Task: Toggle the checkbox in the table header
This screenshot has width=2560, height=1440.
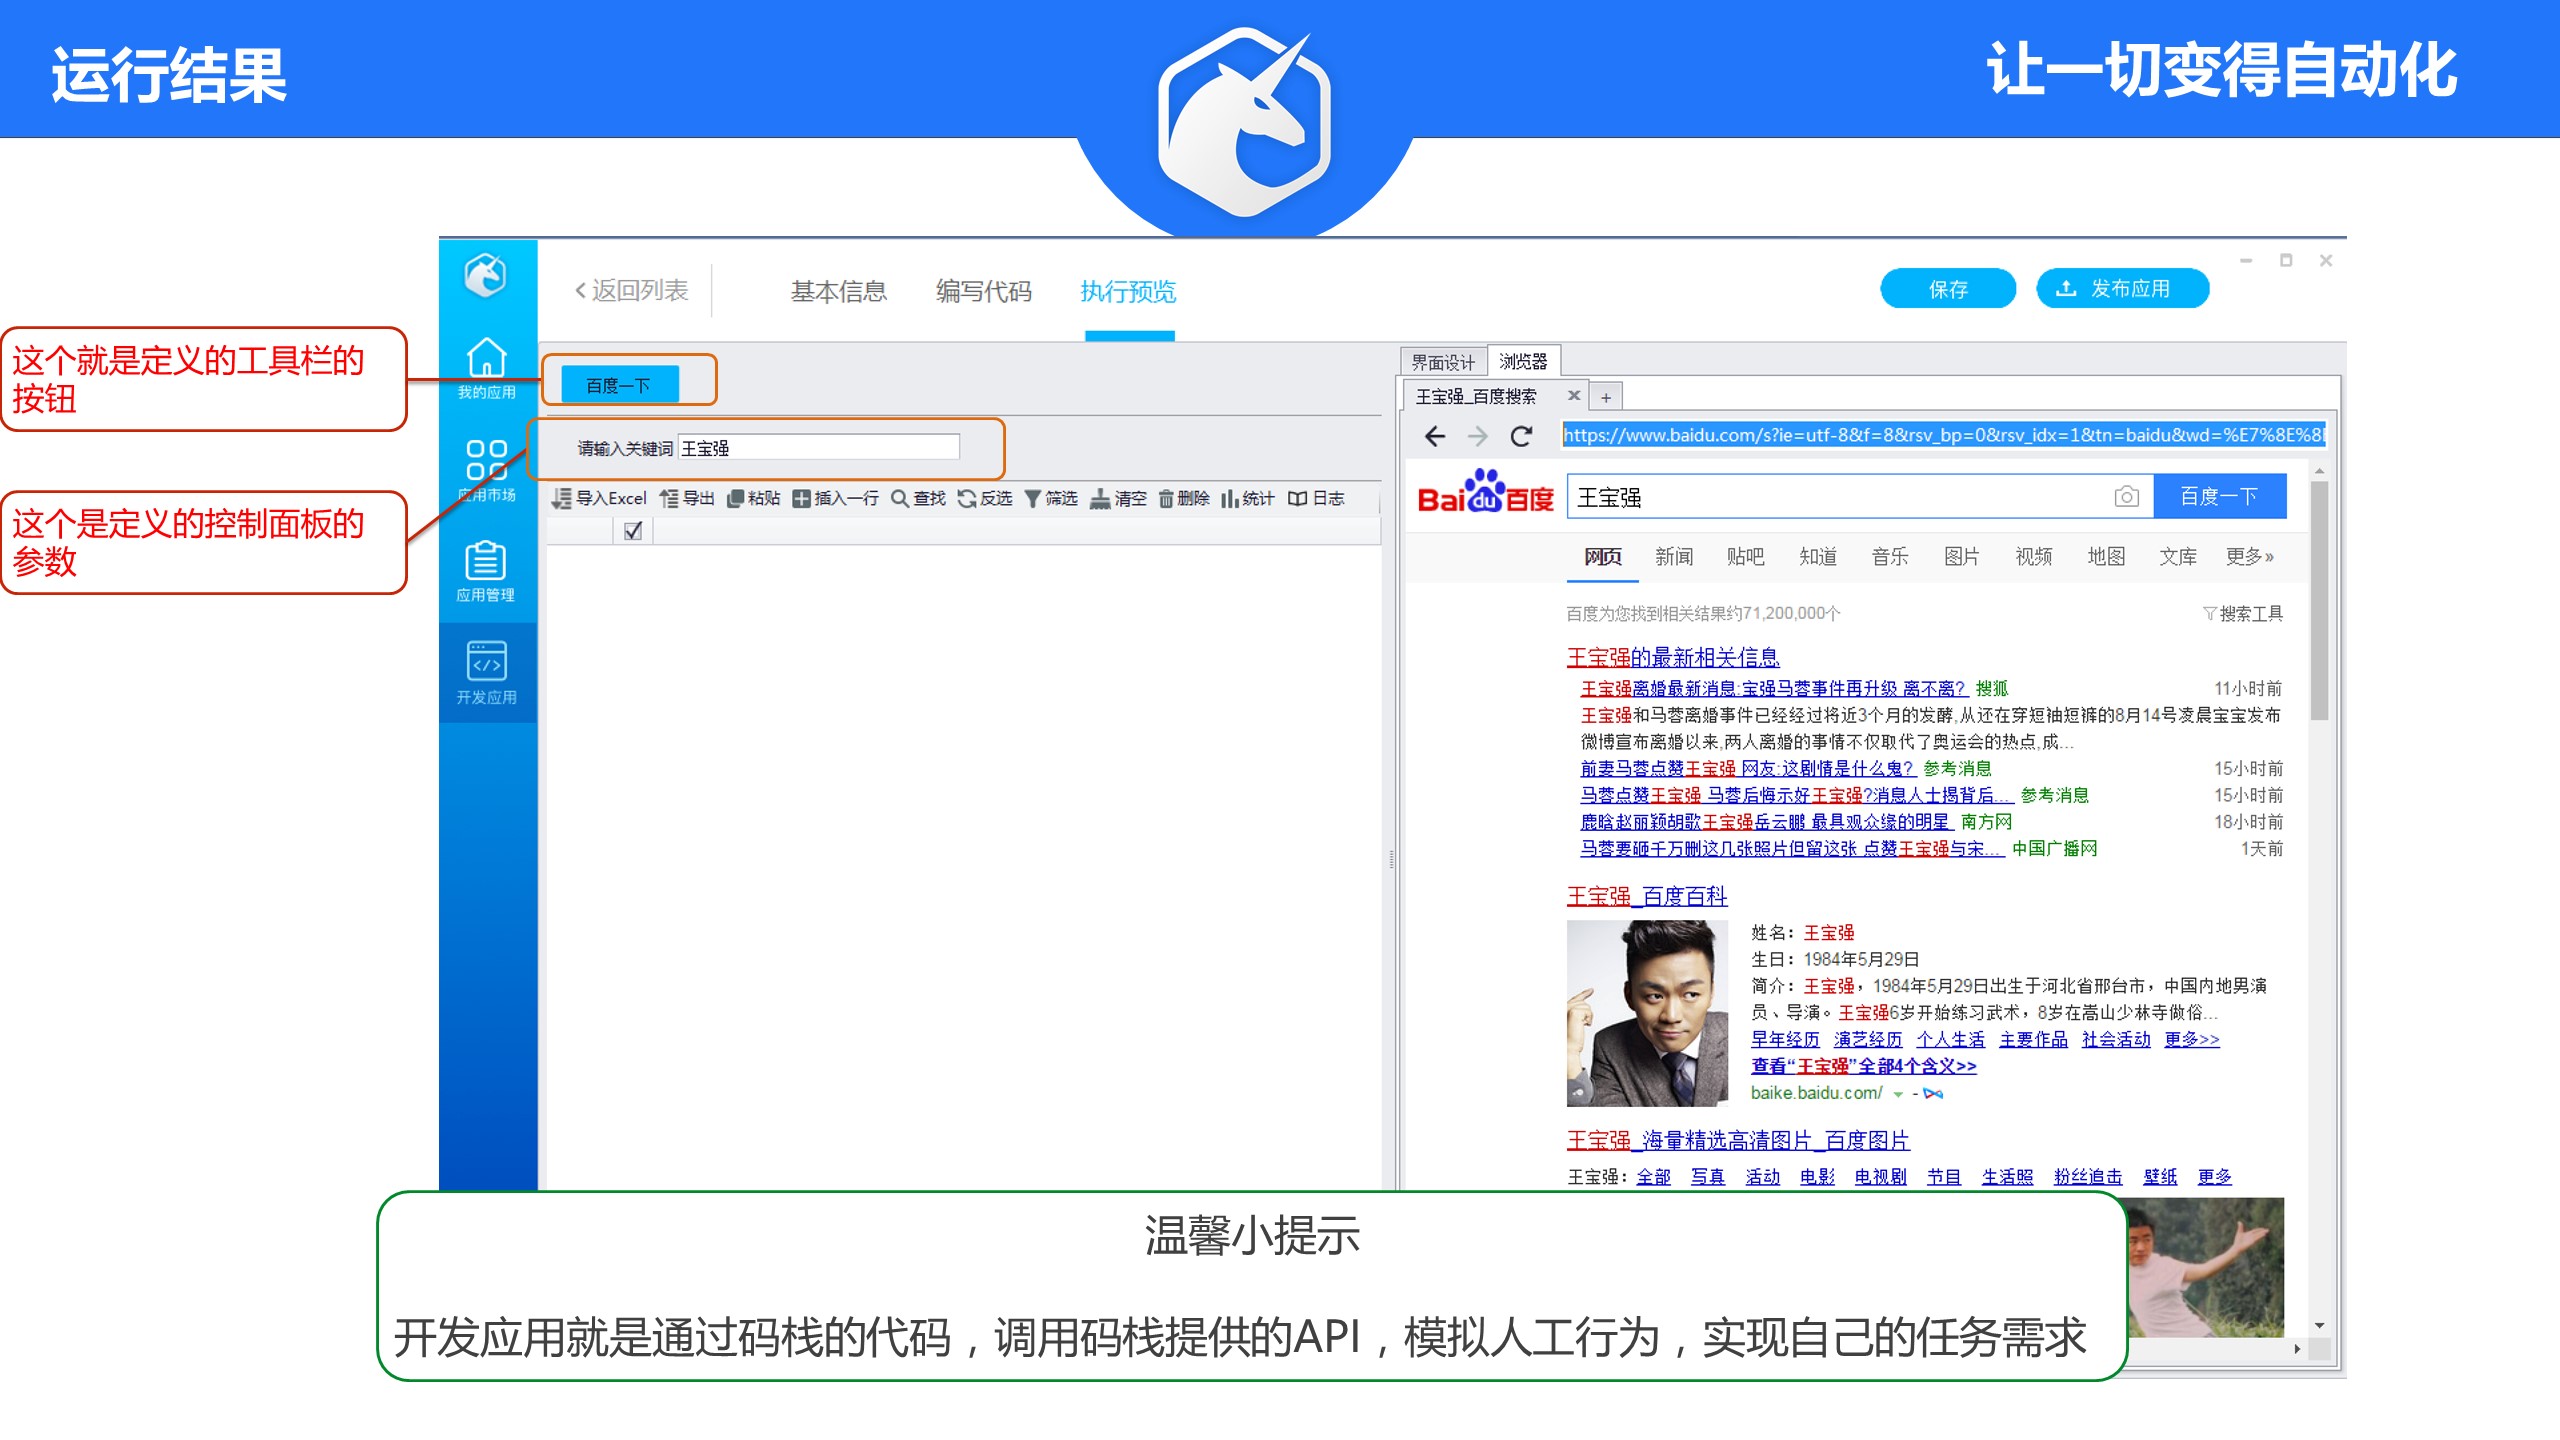Action: (x=632, y=531)
